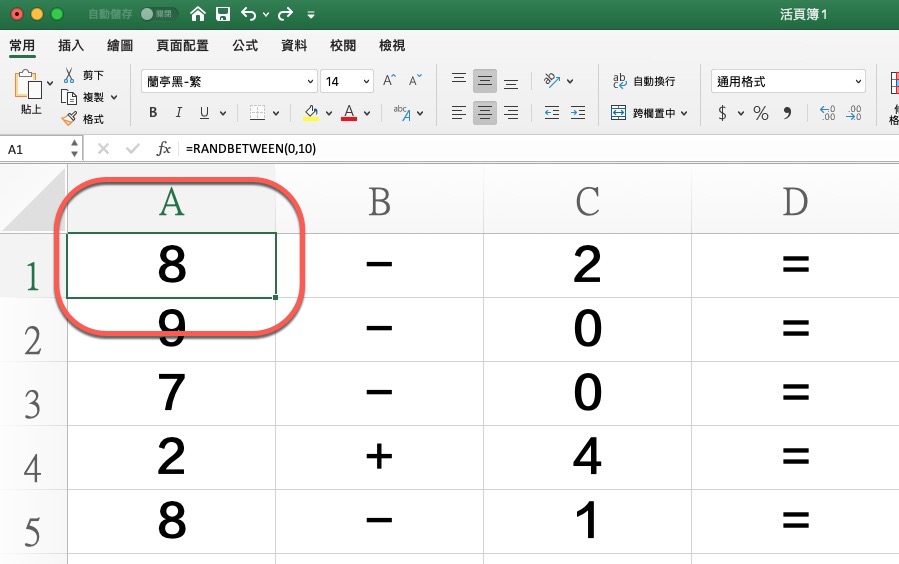
Task: Click the increase font size icon
Action: 390,81
